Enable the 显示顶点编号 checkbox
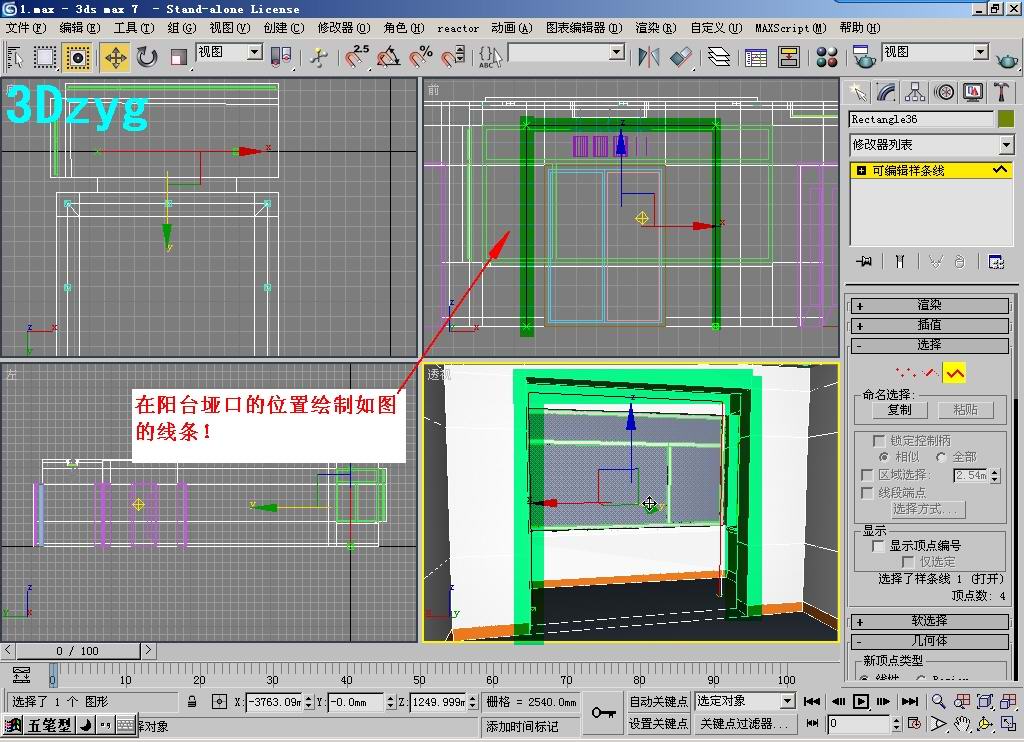 [x=879, y=546]
